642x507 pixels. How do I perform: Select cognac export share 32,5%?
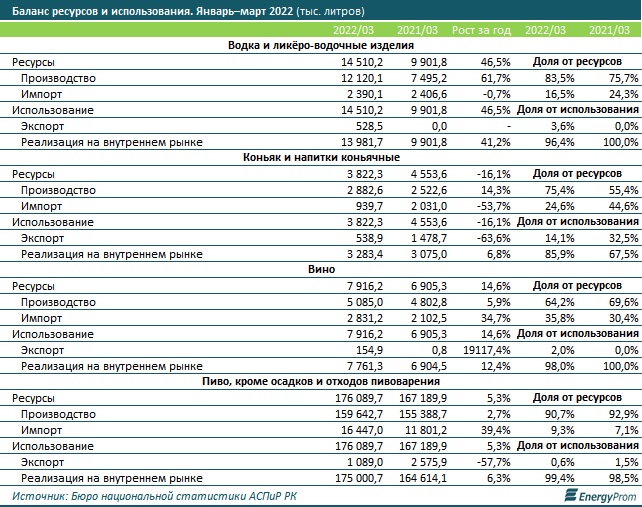[623, 238]
